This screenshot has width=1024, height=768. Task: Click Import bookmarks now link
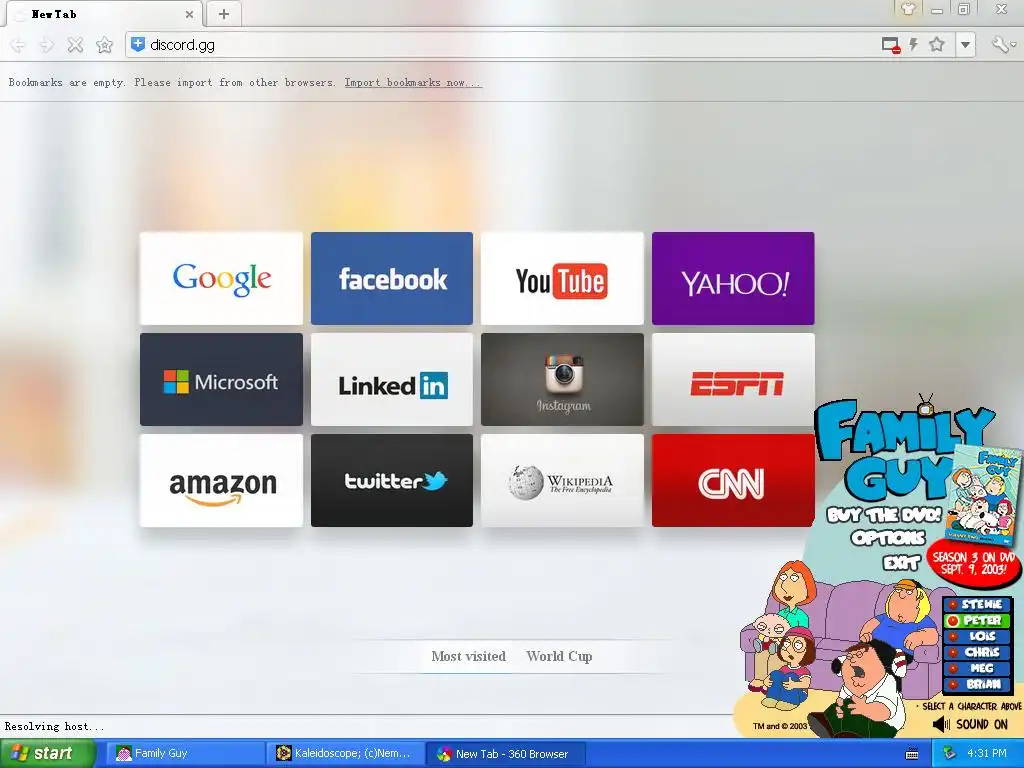coord(413,82)
